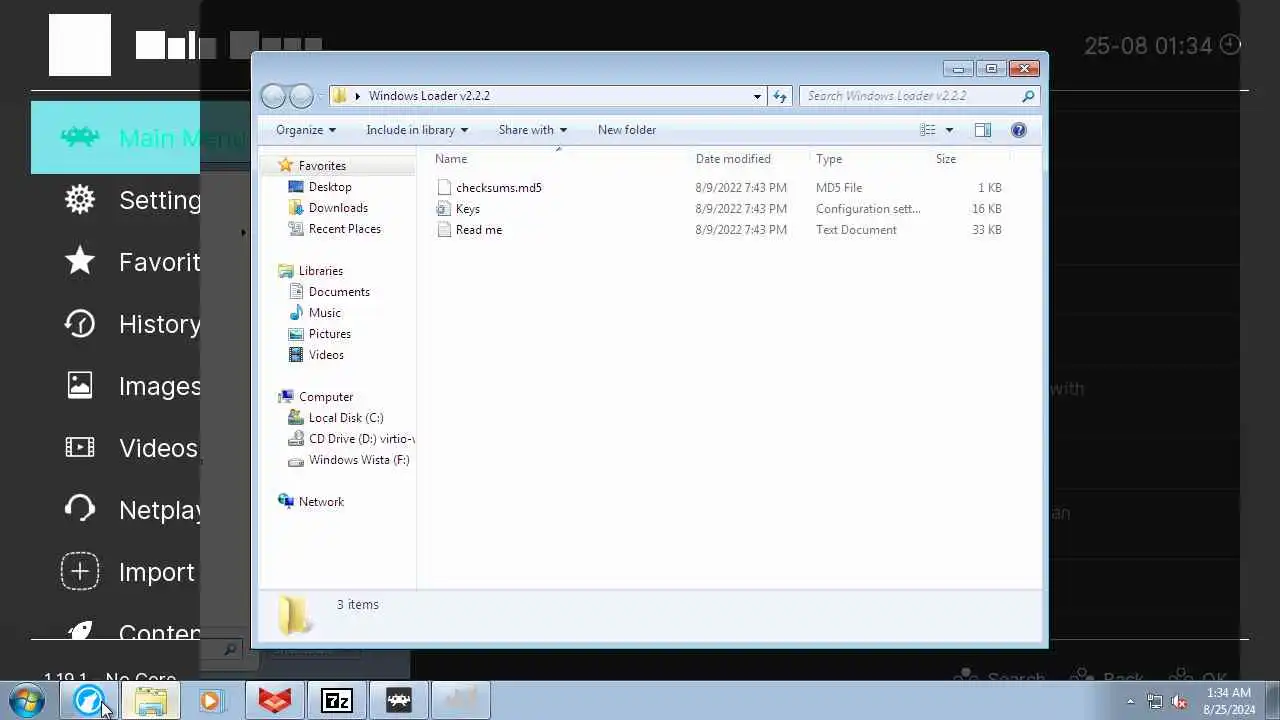
Task: Open the Include in library dropdown
Action: click(417, 130)
